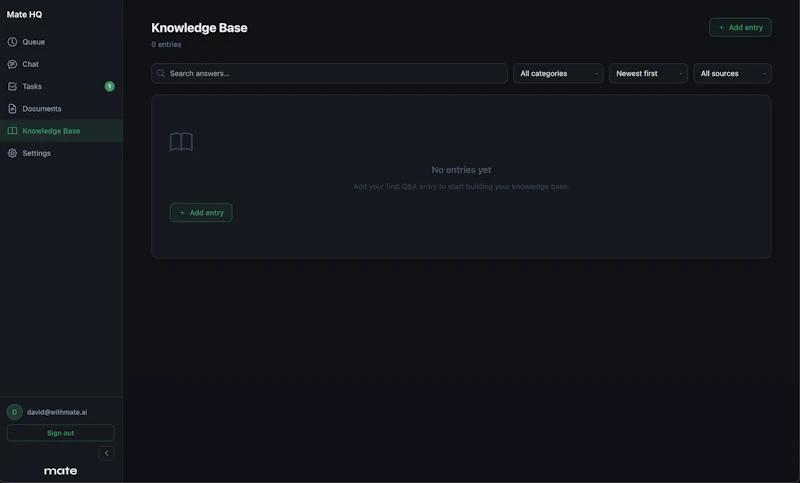Viewport: 800px width, 483px height.
Task: Click the Queue clock icon
Action: [x=12, y=42]
